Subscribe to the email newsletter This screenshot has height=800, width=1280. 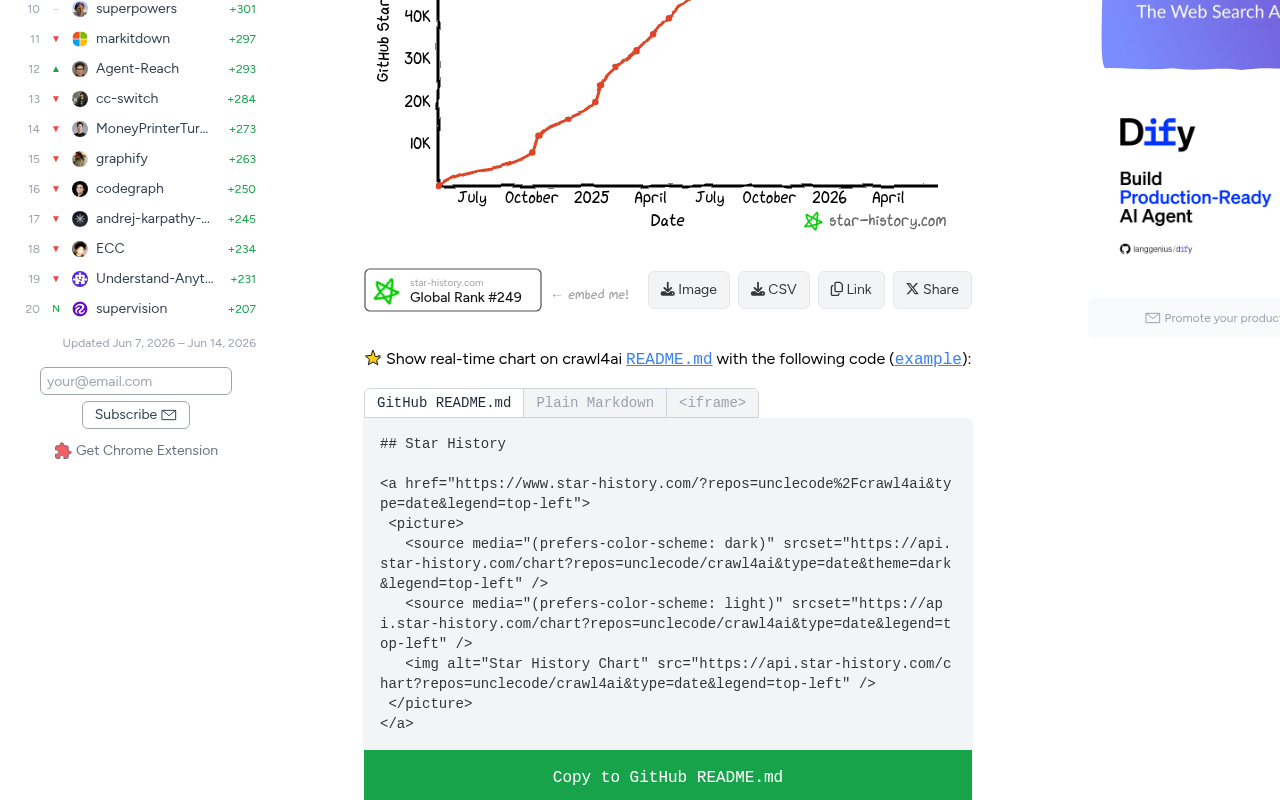[136, 415]
